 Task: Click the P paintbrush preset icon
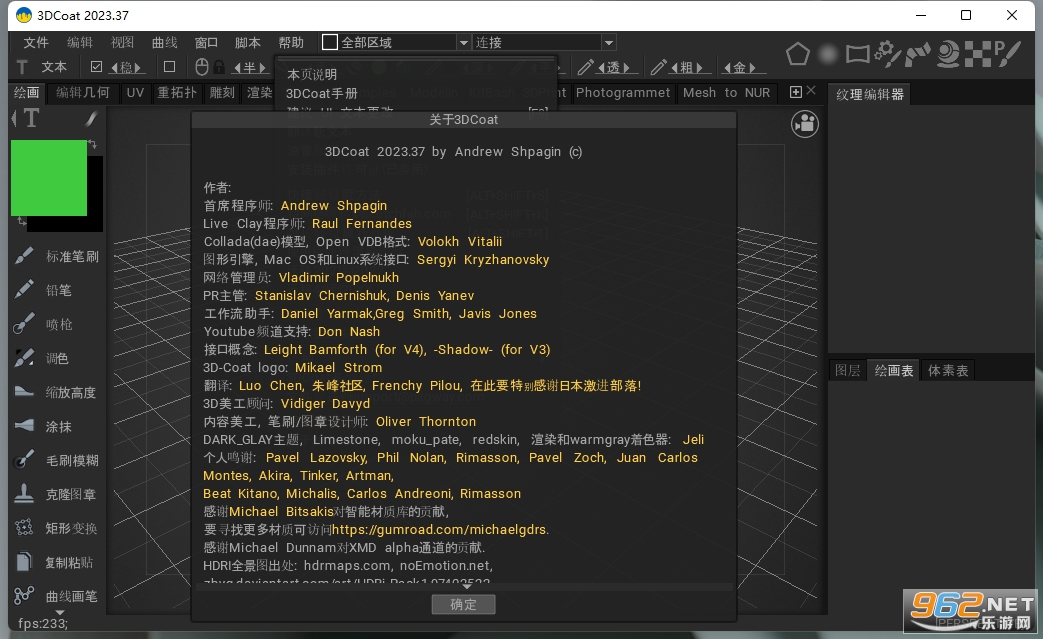[x=1007, y=54]
